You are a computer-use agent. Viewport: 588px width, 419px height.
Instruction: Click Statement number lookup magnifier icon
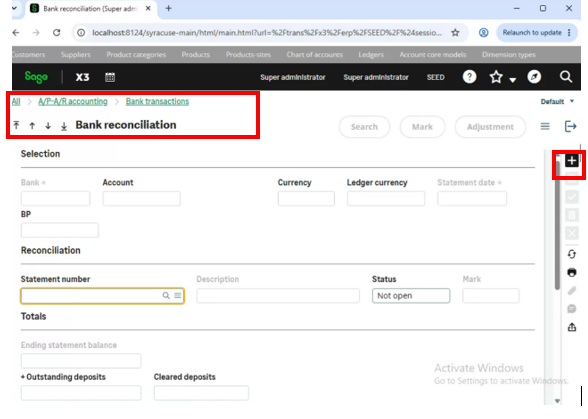coord(166,296)
